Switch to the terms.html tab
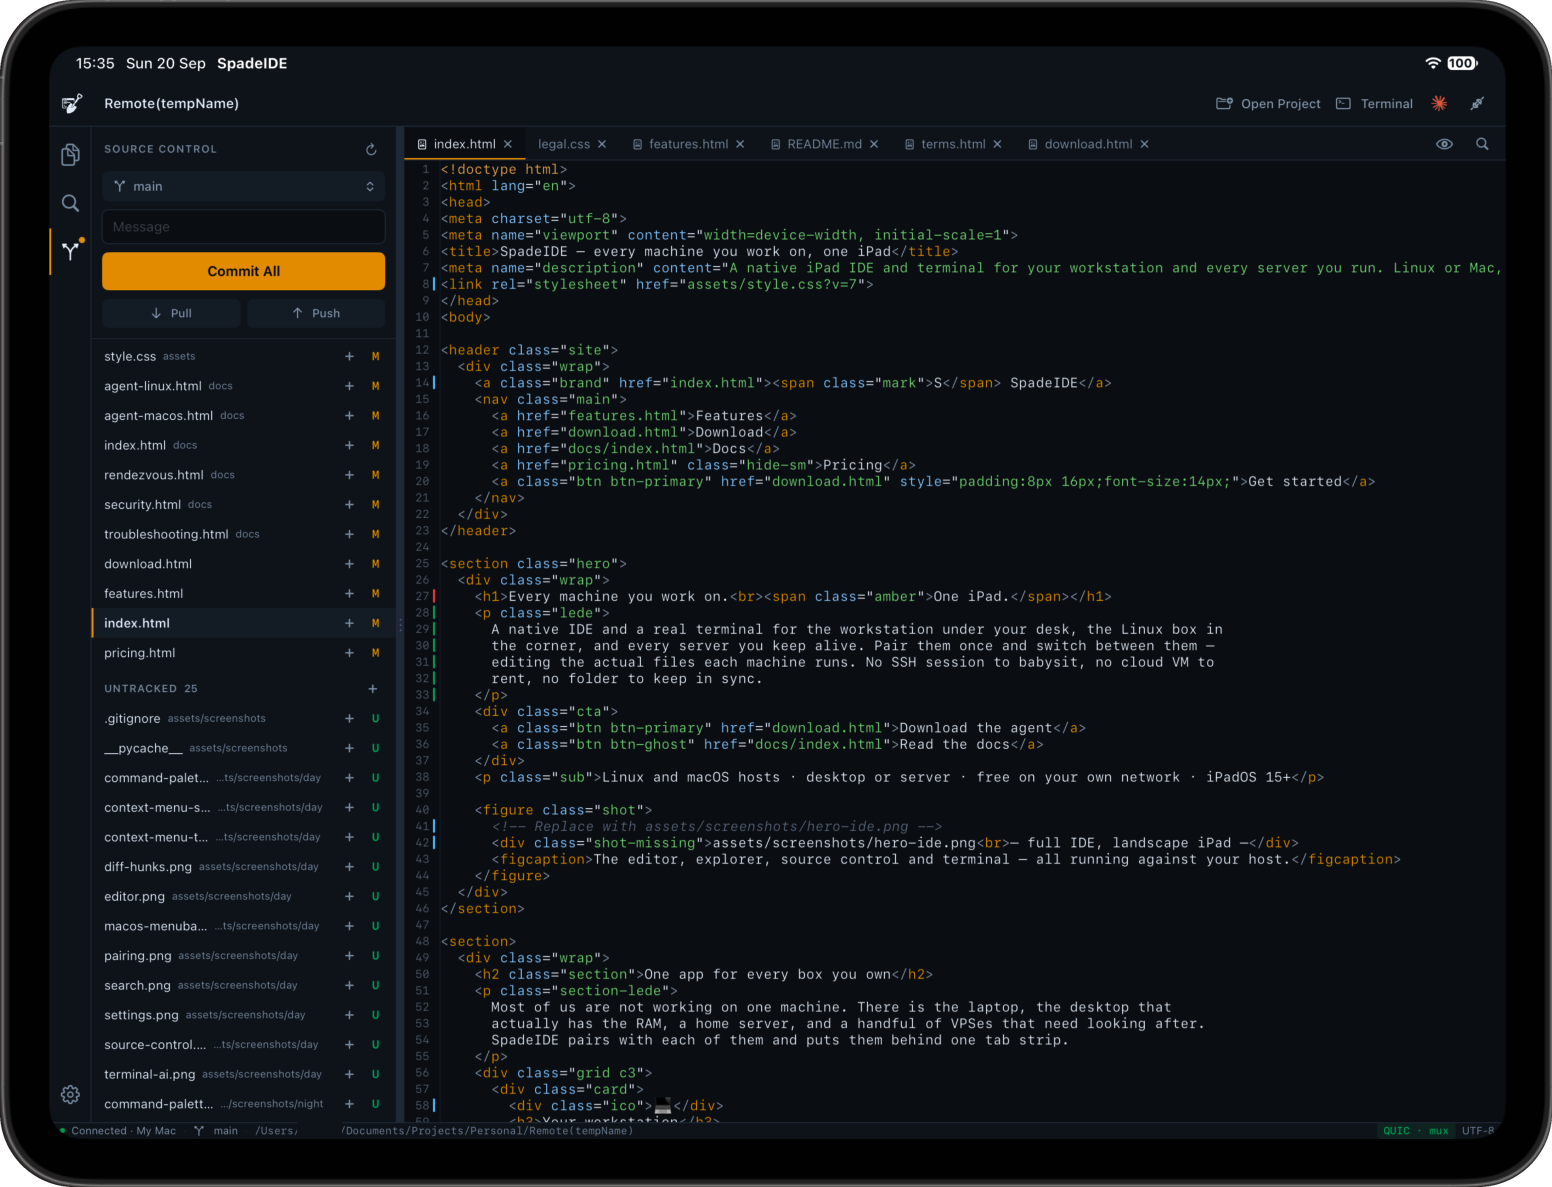This screenshot has height=1187, width=1552. click(x=952, y=144)
